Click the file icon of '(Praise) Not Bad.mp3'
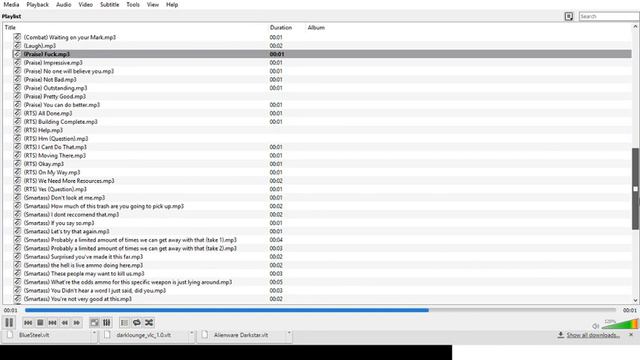The height and width of the screenshot is (360, 640). coord(17,79)
